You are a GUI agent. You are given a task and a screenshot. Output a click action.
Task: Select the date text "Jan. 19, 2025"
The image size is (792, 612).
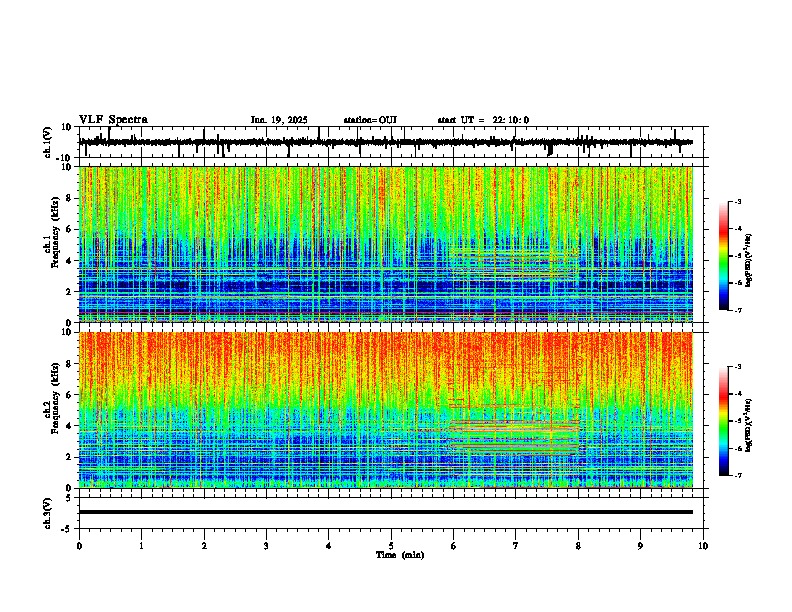pos(279,120)
